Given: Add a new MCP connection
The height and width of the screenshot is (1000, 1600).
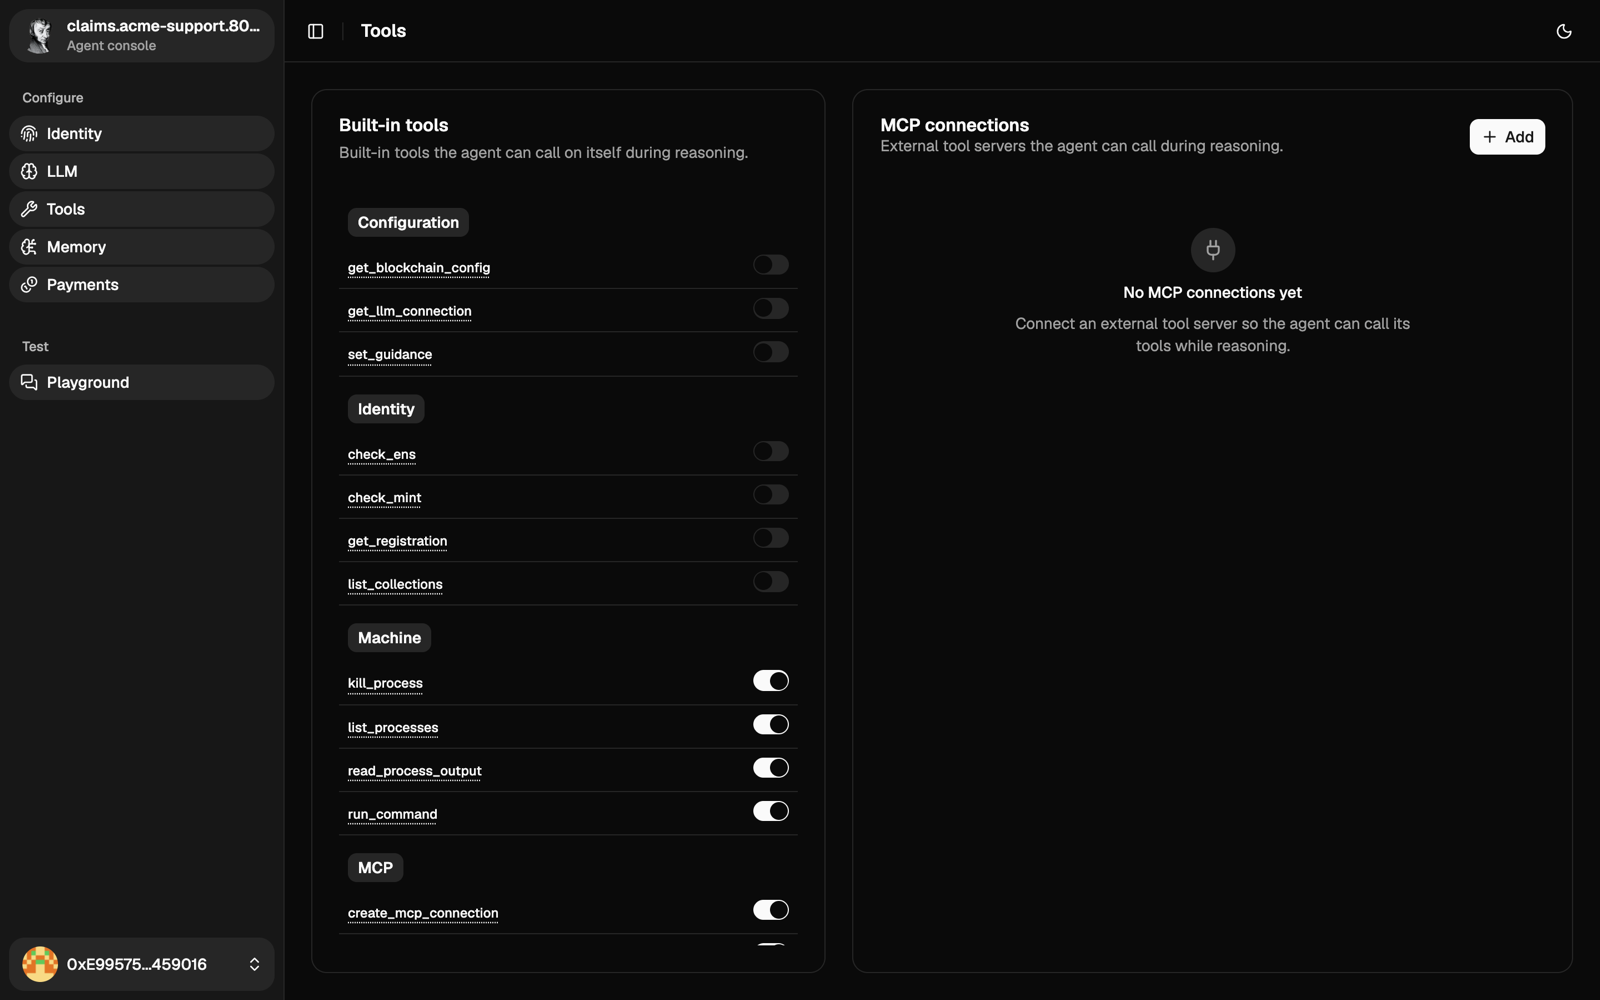Looking at the screenshot, I should 1507,137.
